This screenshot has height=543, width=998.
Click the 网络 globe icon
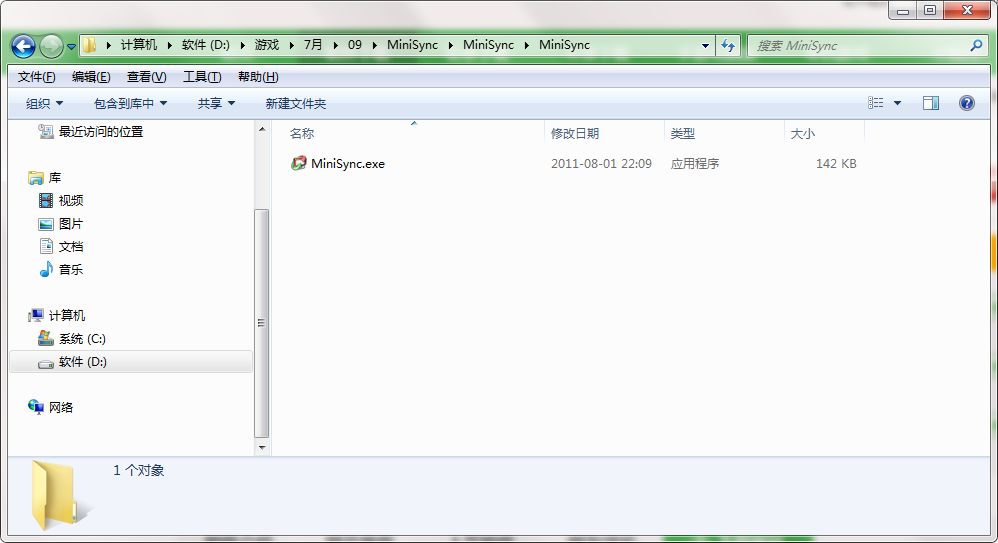coord(36,407)
